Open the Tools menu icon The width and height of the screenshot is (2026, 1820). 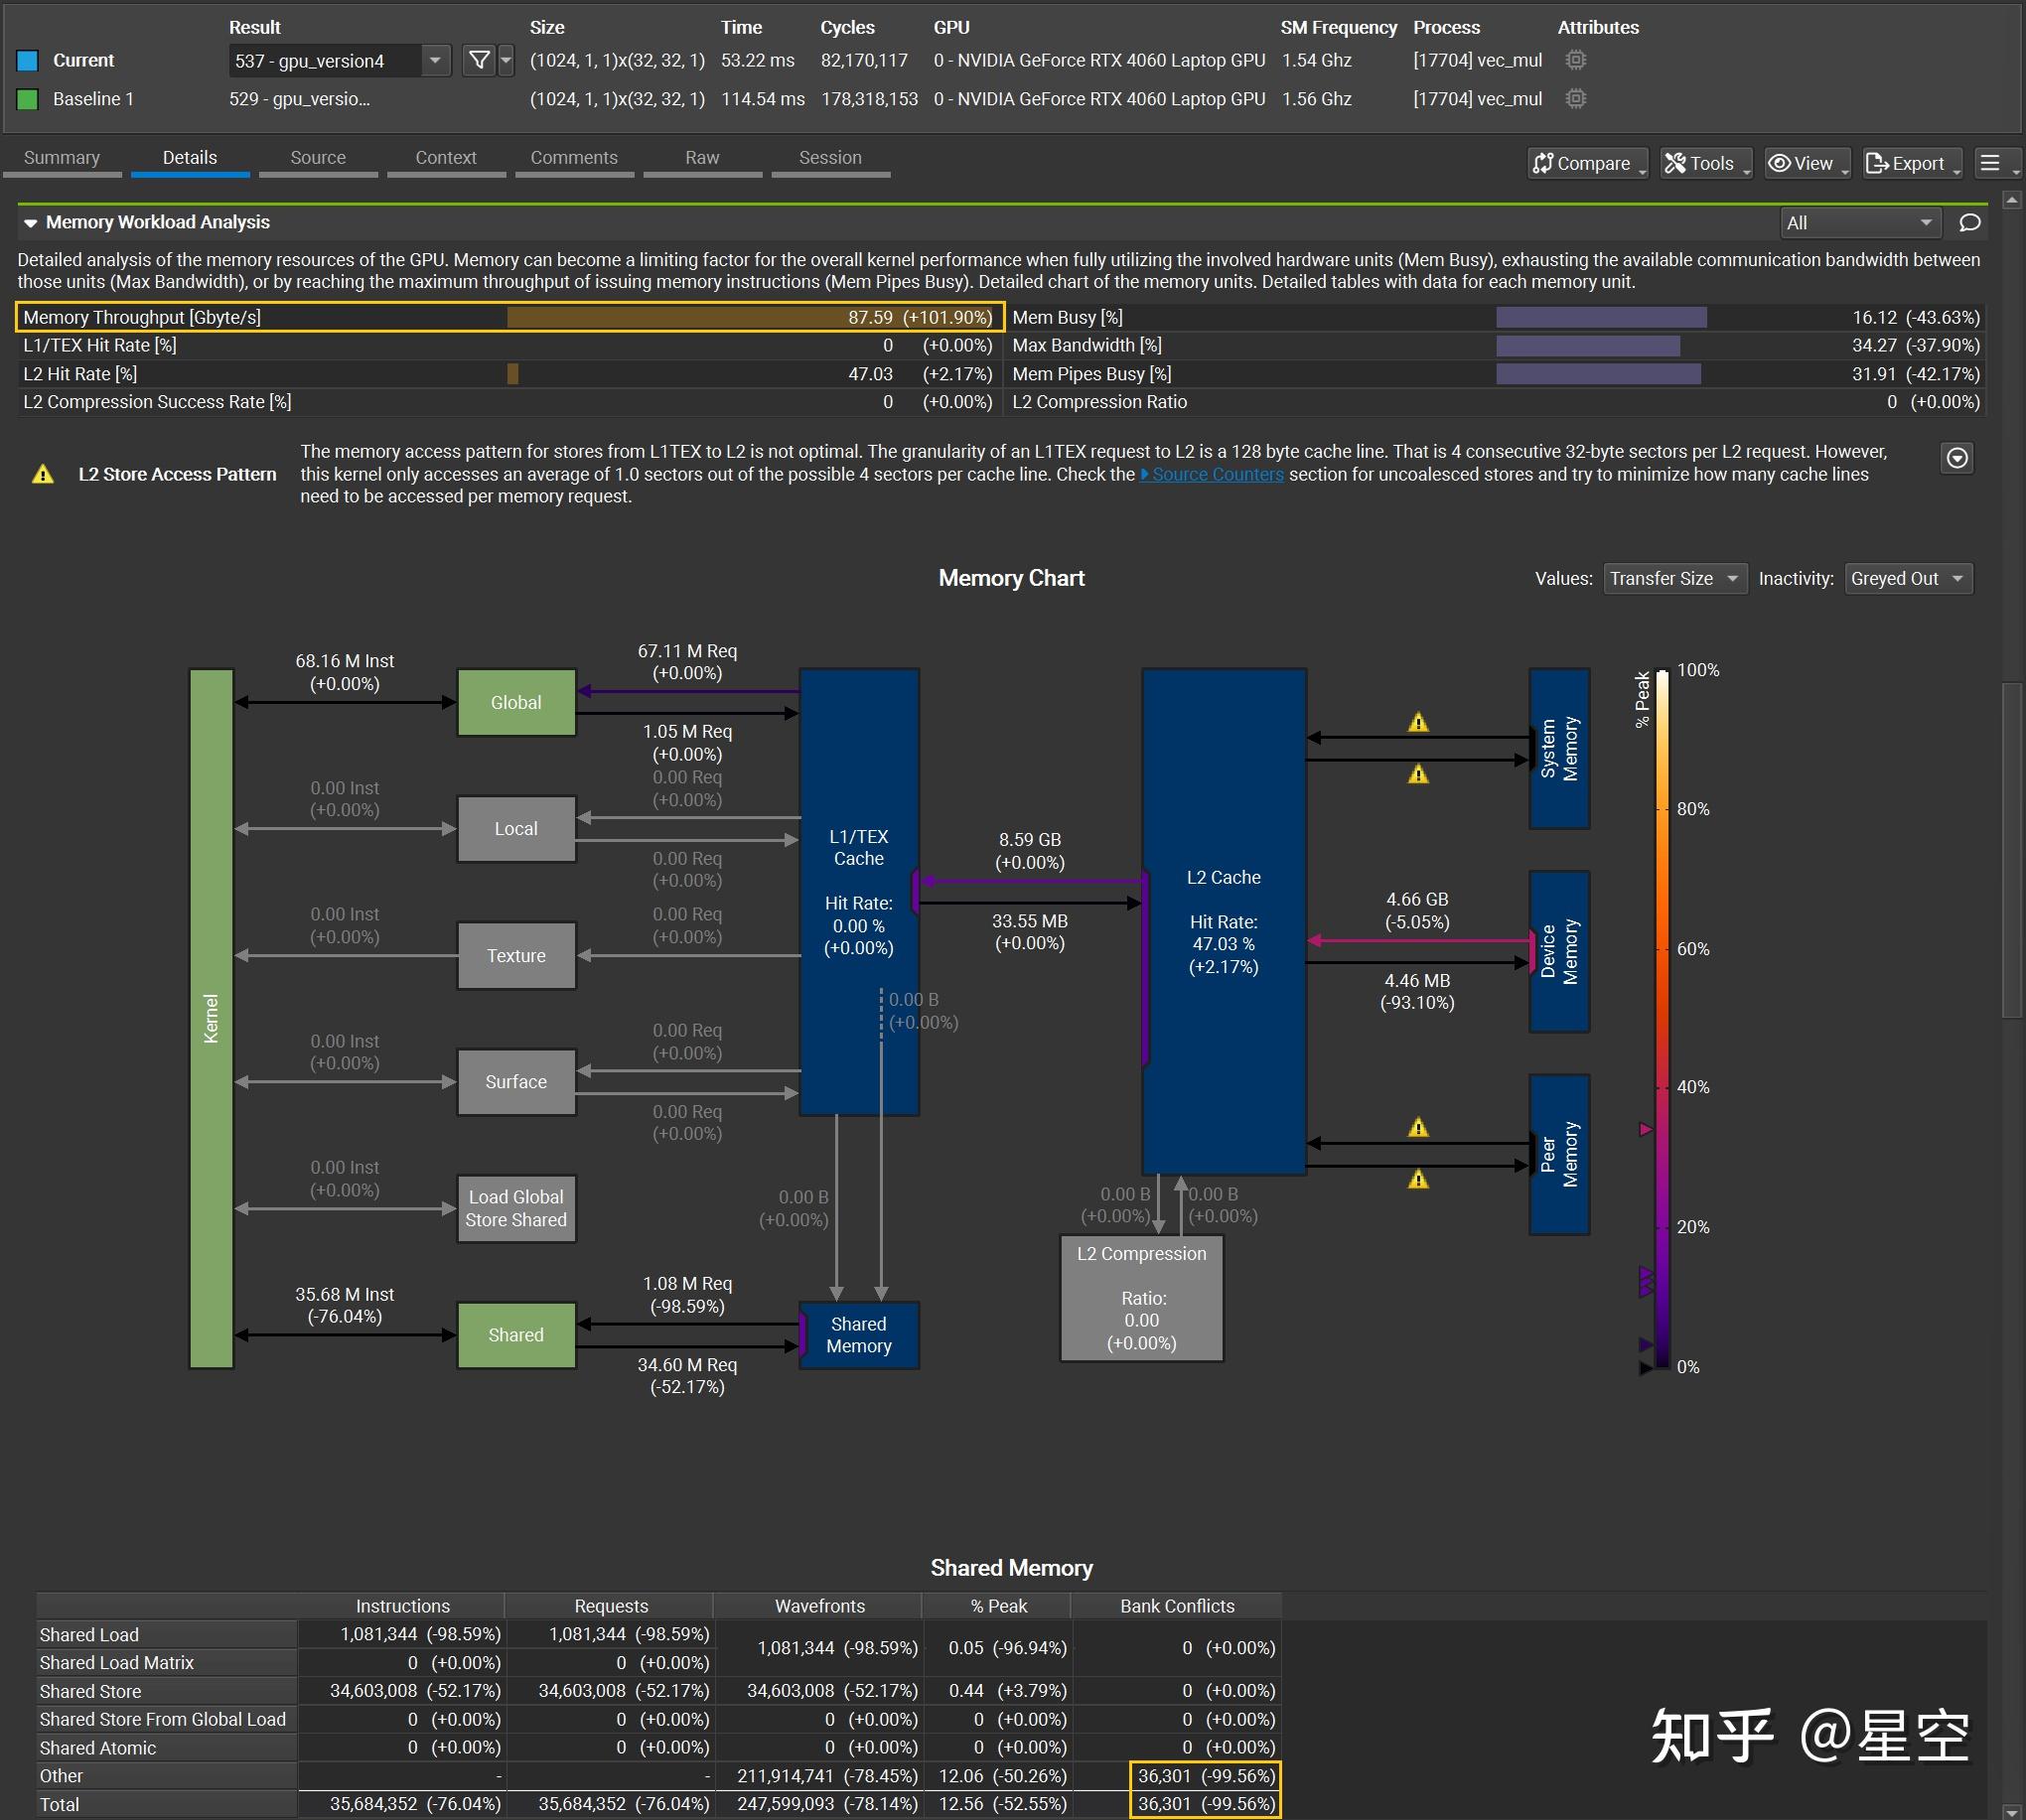(1677, 163)
